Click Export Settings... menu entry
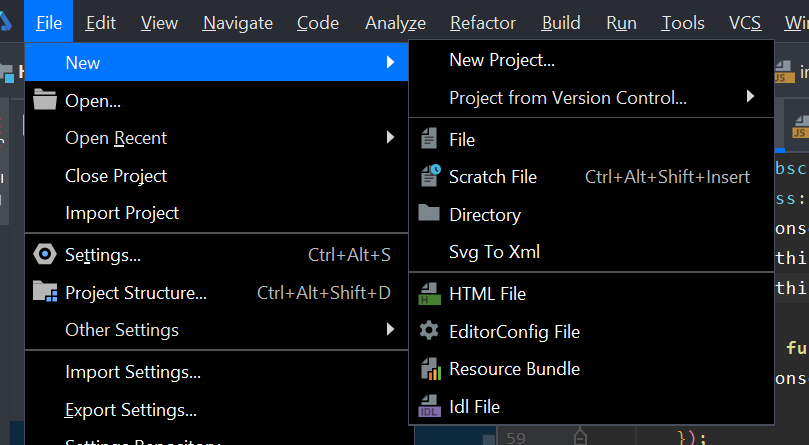 pos(131,410)
